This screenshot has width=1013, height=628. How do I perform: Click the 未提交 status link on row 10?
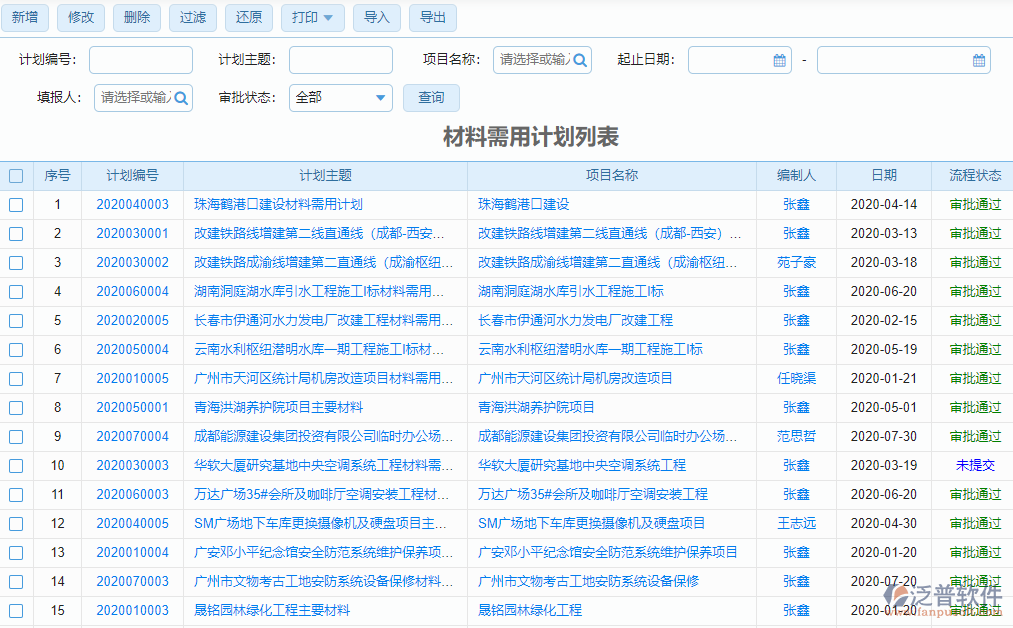click(x=974, y=465)
